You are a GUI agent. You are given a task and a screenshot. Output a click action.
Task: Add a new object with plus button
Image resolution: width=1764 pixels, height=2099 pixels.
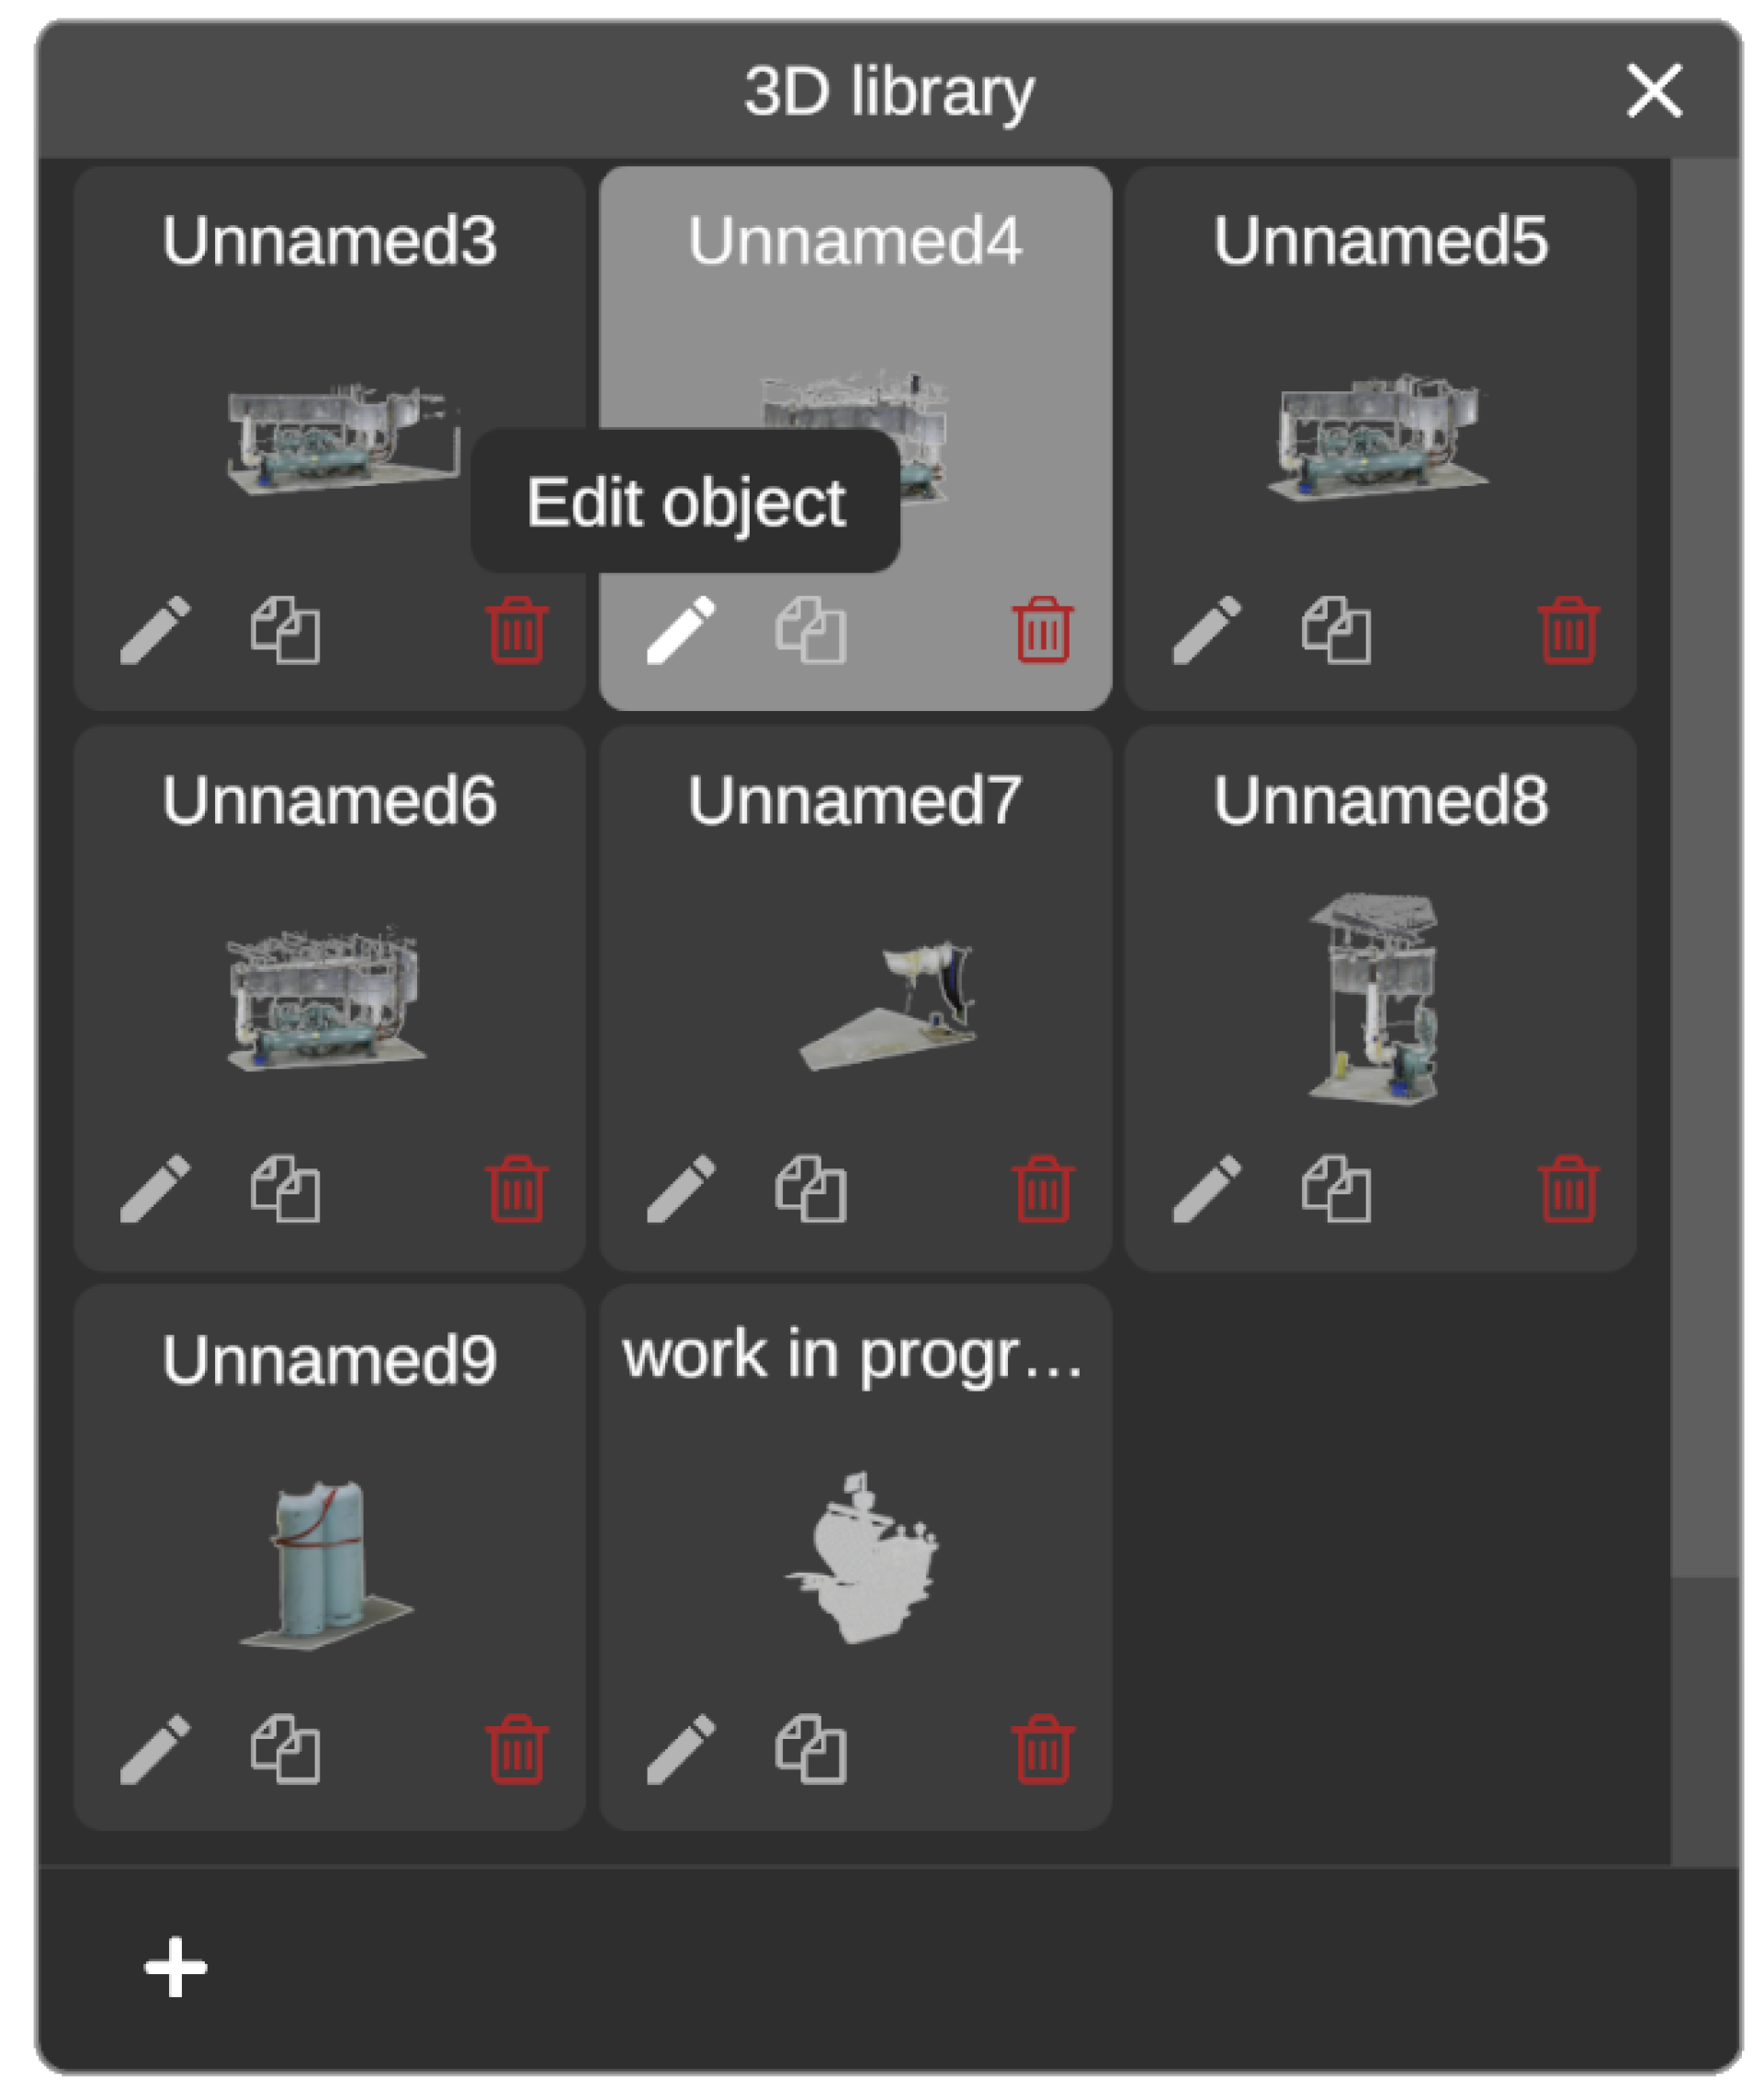point(176,1967)
